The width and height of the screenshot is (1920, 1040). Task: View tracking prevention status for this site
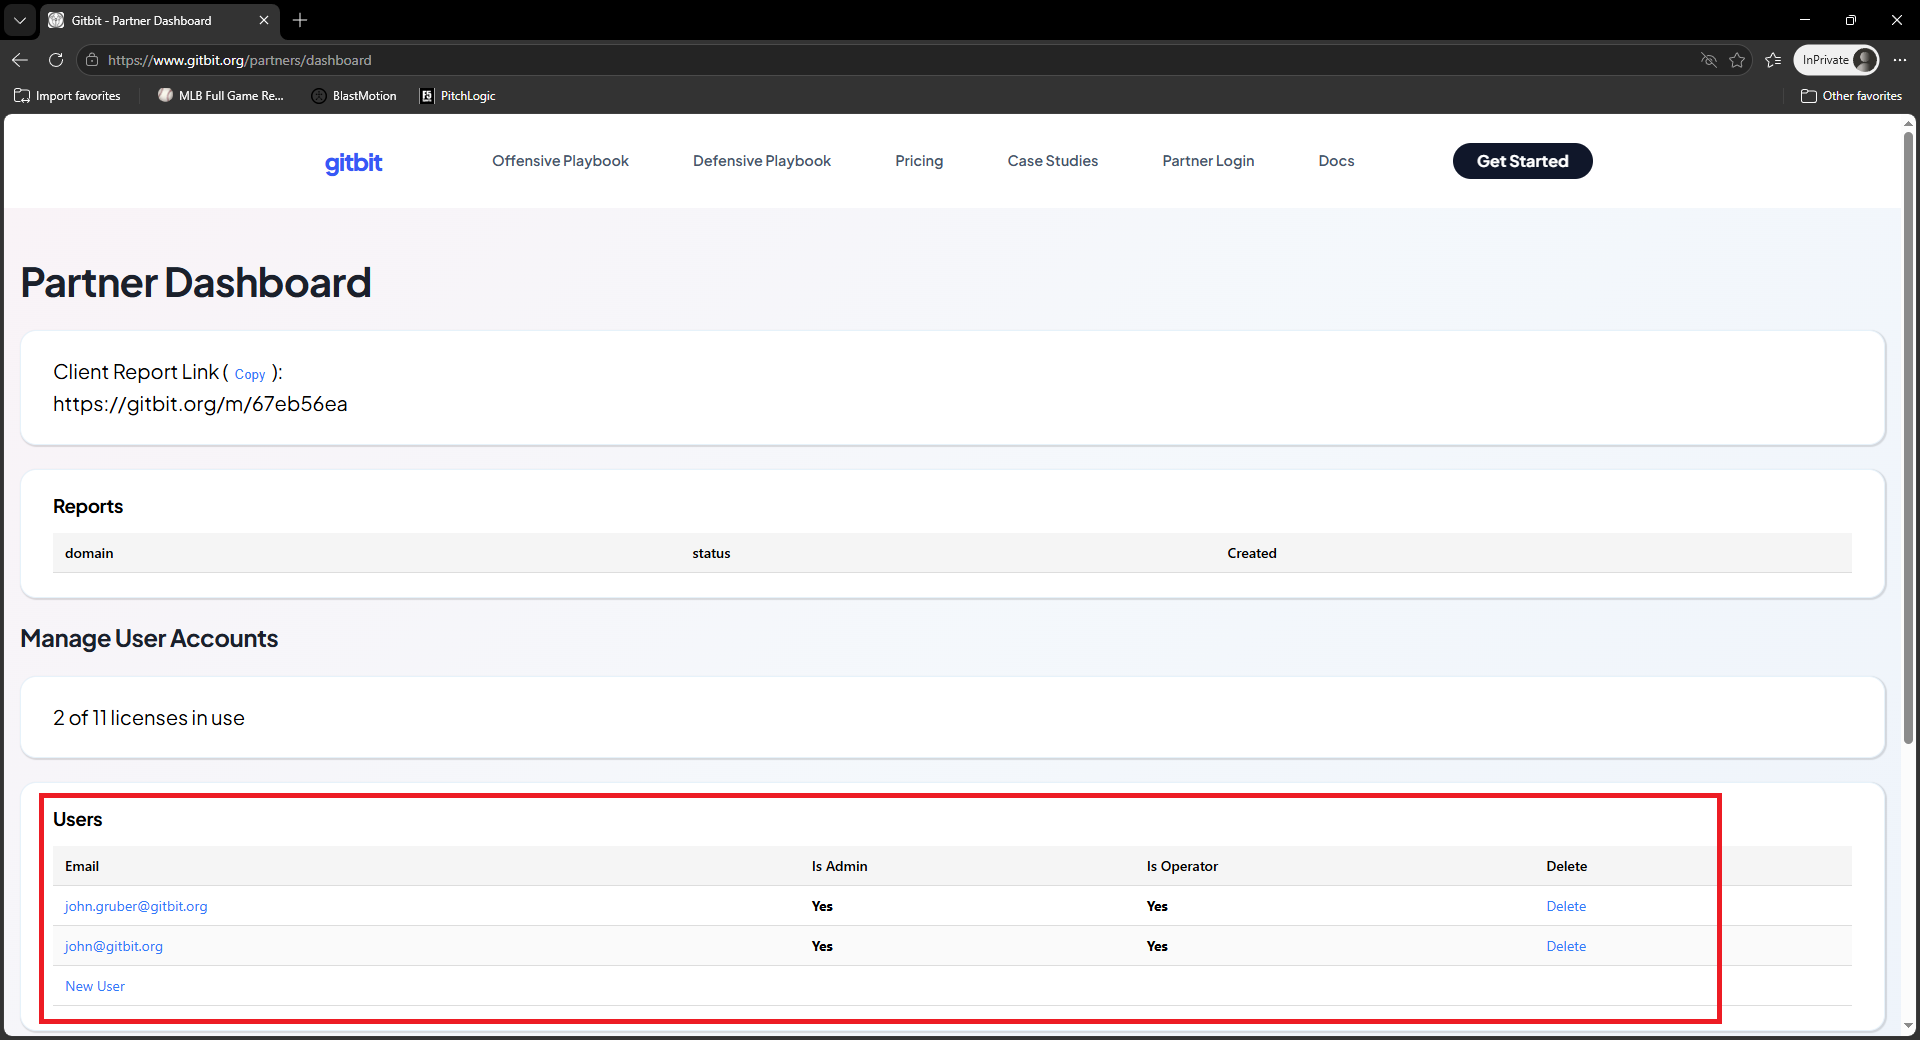click(x=1708, y=60)
